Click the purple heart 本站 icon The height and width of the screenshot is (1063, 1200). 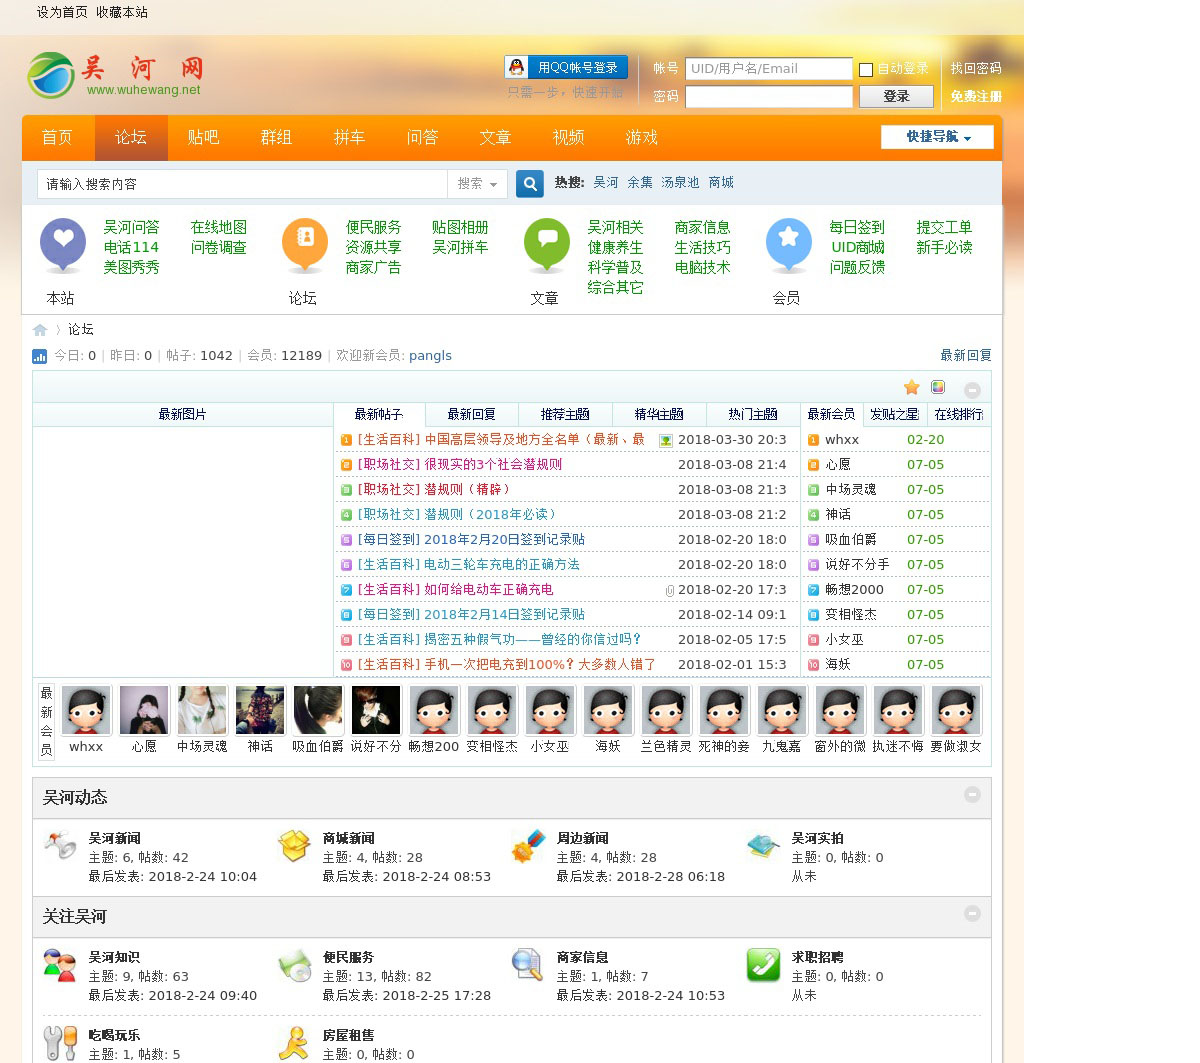[x=62, y=243]
